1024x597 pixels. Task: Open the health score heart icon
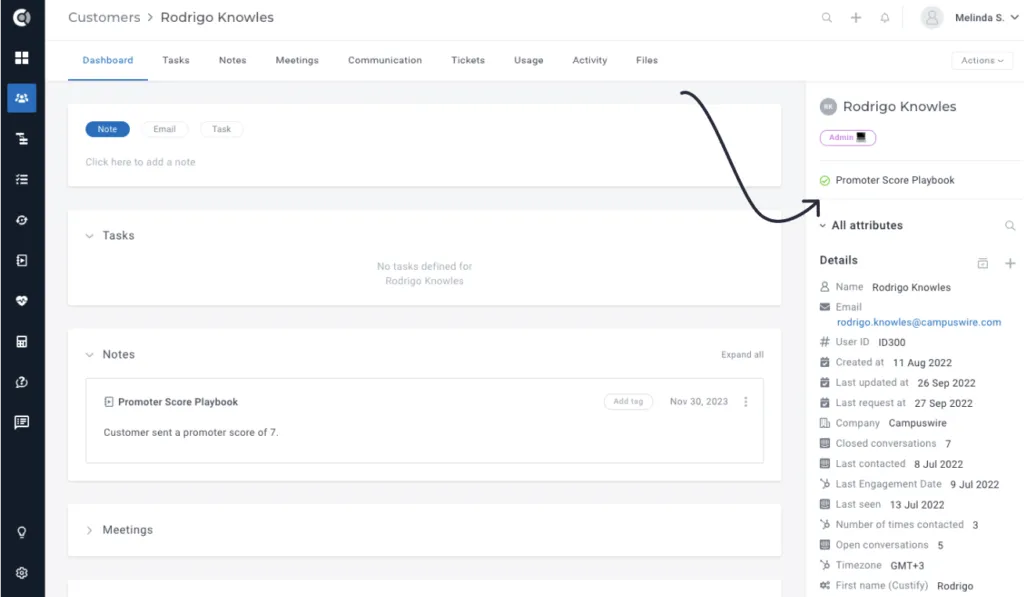tap(22, 301)
